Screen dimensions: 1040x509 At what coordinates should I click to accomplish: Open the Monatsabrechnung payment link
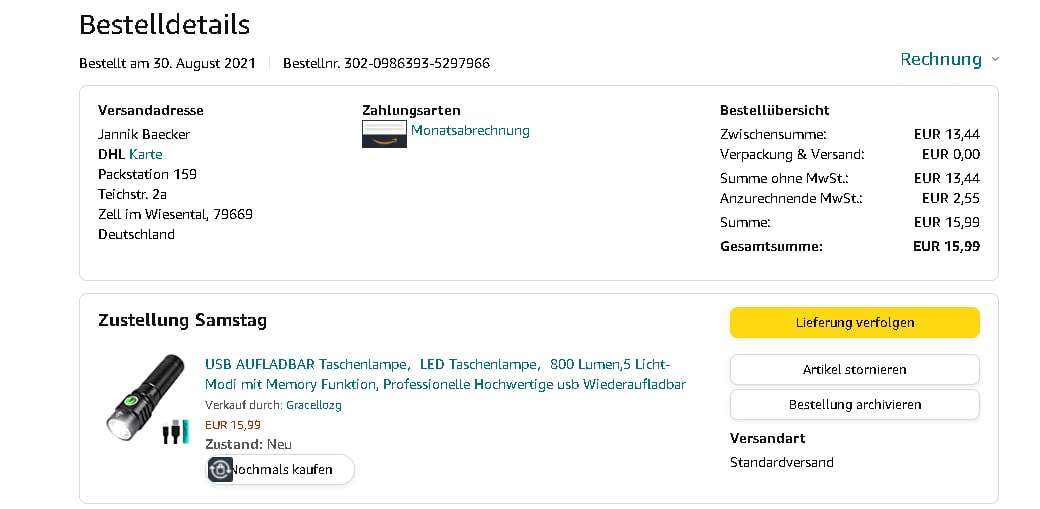click(x=470, y=130)
